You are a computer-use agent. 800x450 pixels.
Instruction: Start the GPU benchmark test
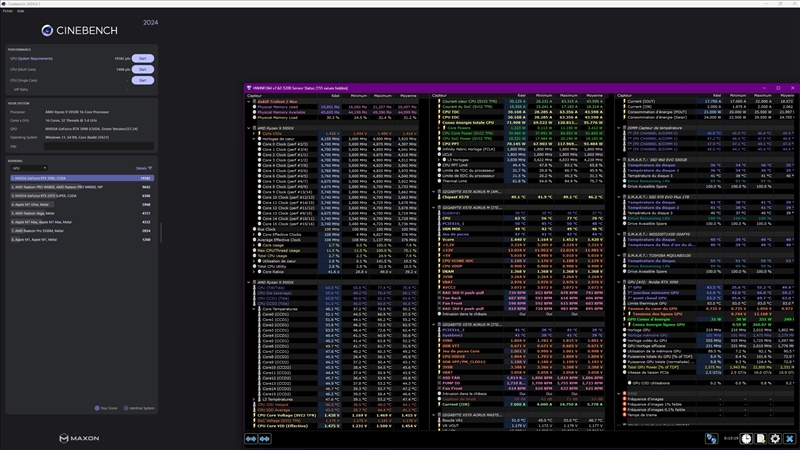[x=142, y=58]
